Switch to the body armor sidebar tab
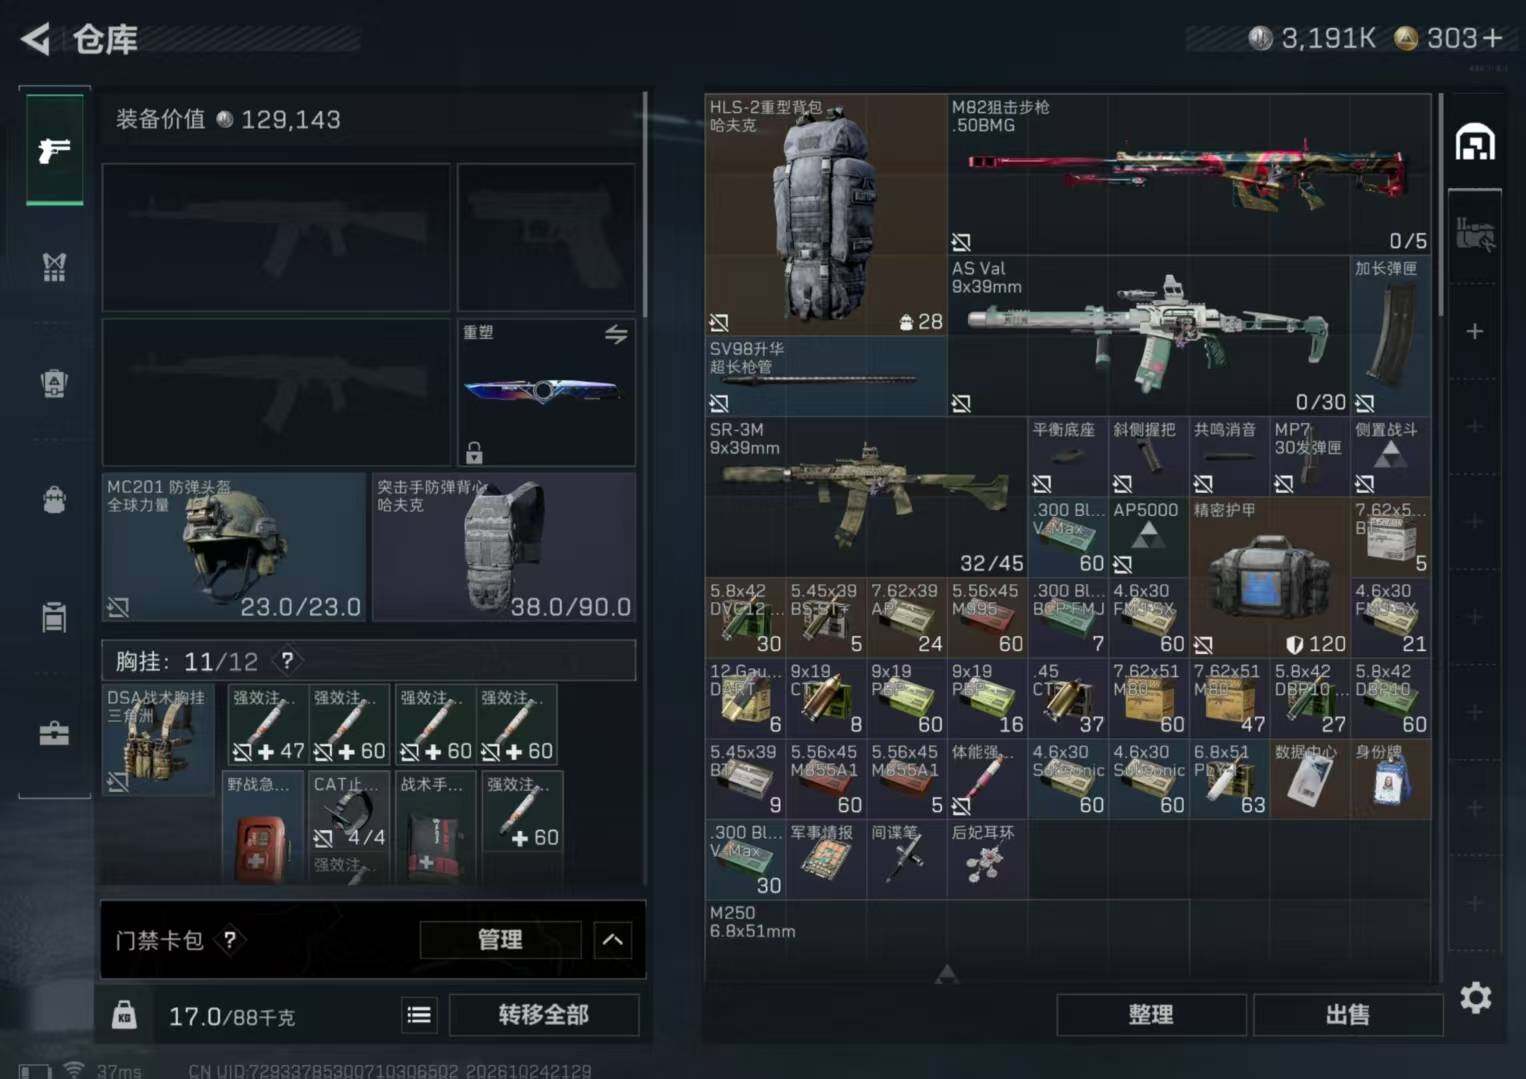 pos(54,383)
